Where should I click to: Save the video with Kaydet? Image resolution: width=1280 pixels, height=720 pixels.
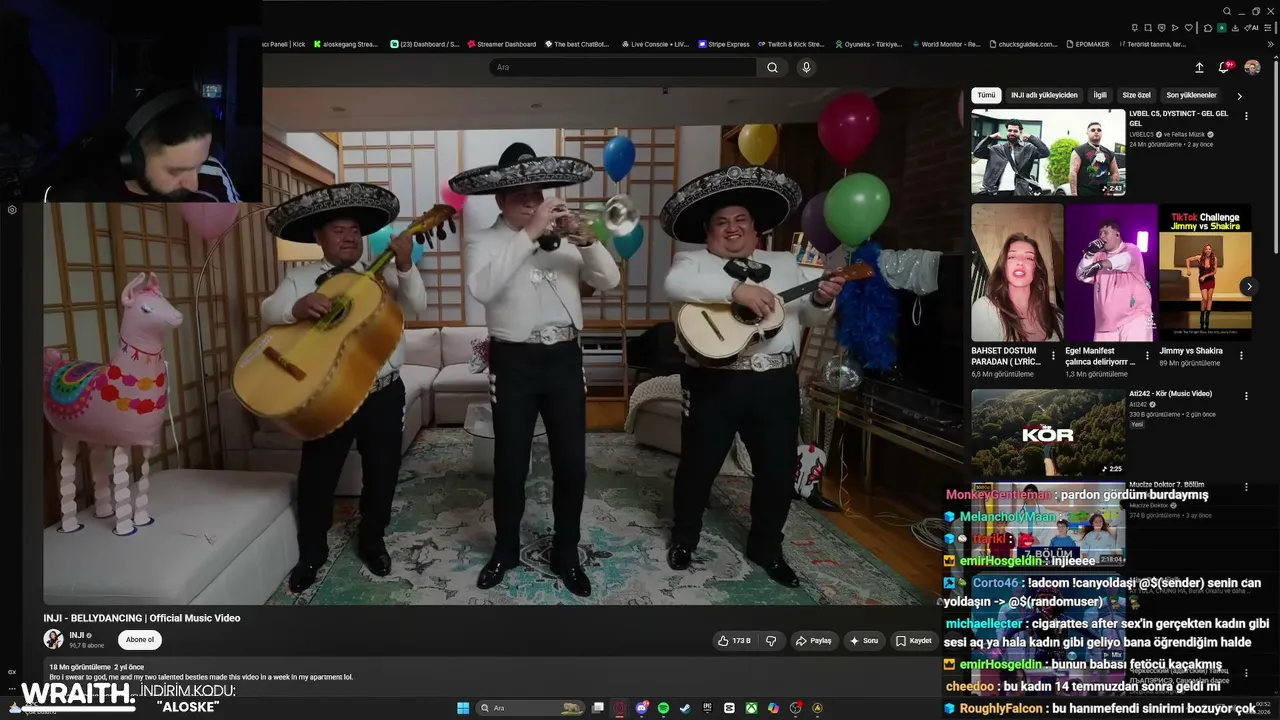tap(914, 640)
